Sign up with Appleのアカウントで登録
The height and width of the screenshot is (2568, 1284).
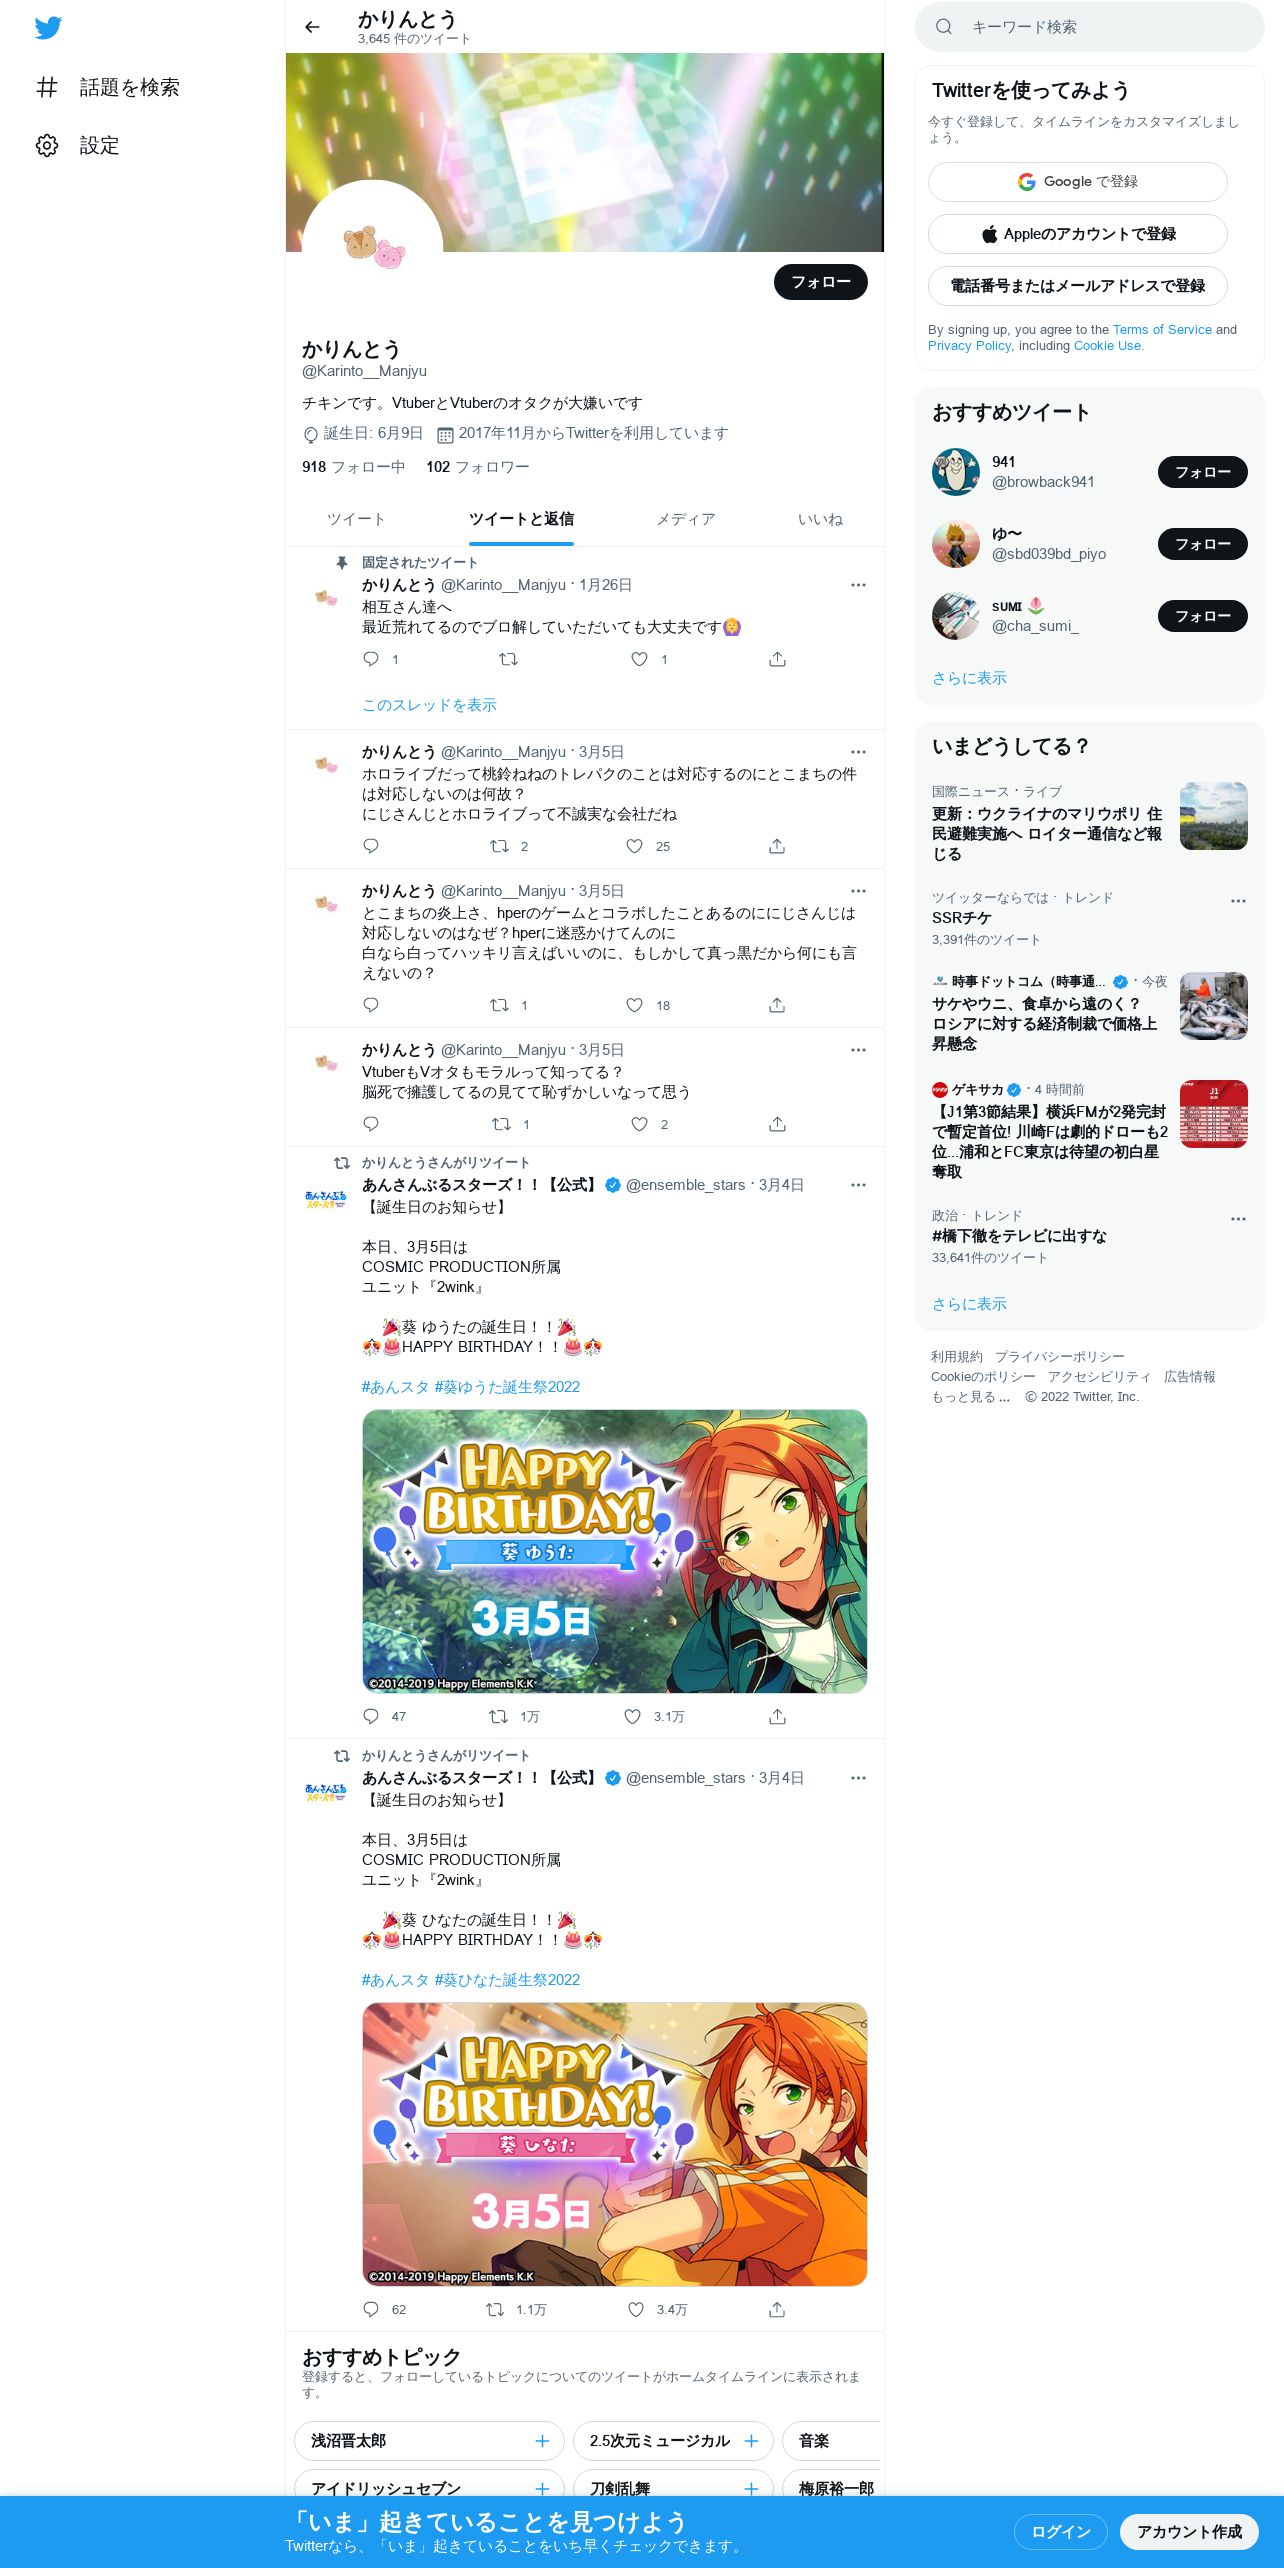point(1077,234)
